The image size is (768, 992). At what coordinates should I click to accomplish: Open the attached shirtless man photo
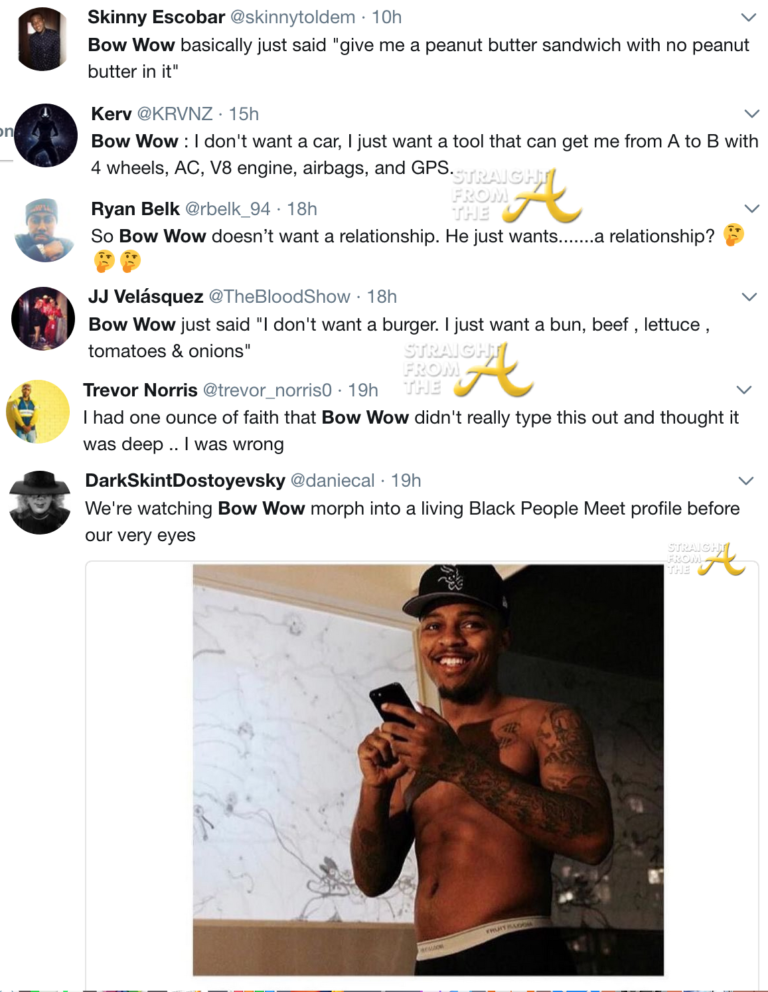coord(428,770)
